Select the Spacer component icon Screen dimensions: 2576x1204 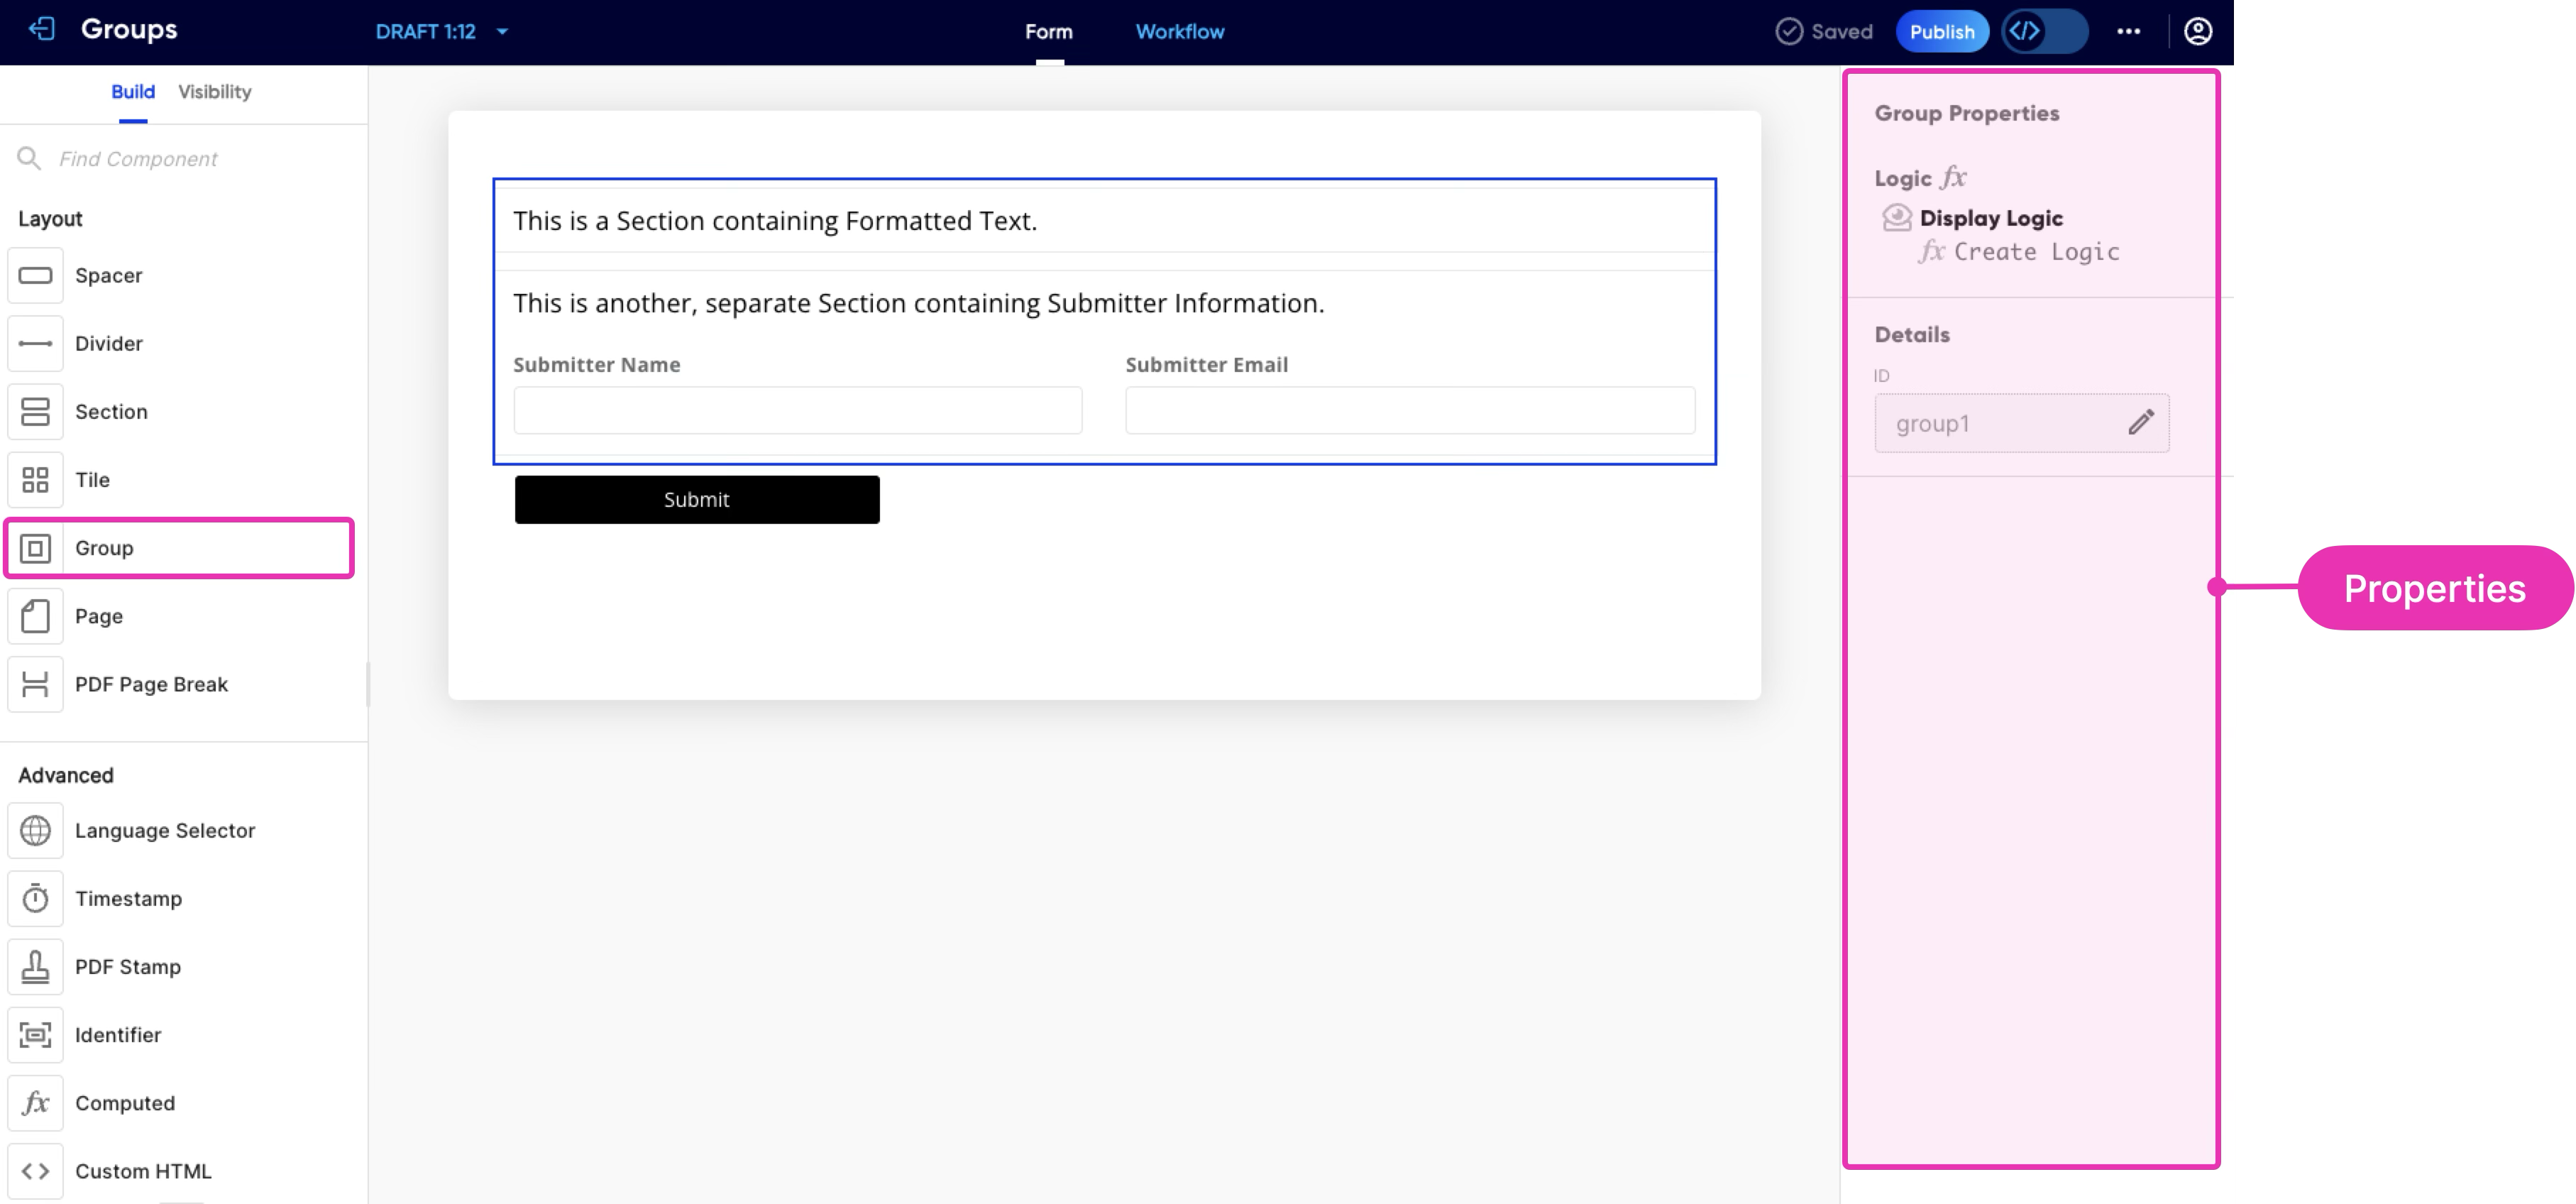[35, 275]
